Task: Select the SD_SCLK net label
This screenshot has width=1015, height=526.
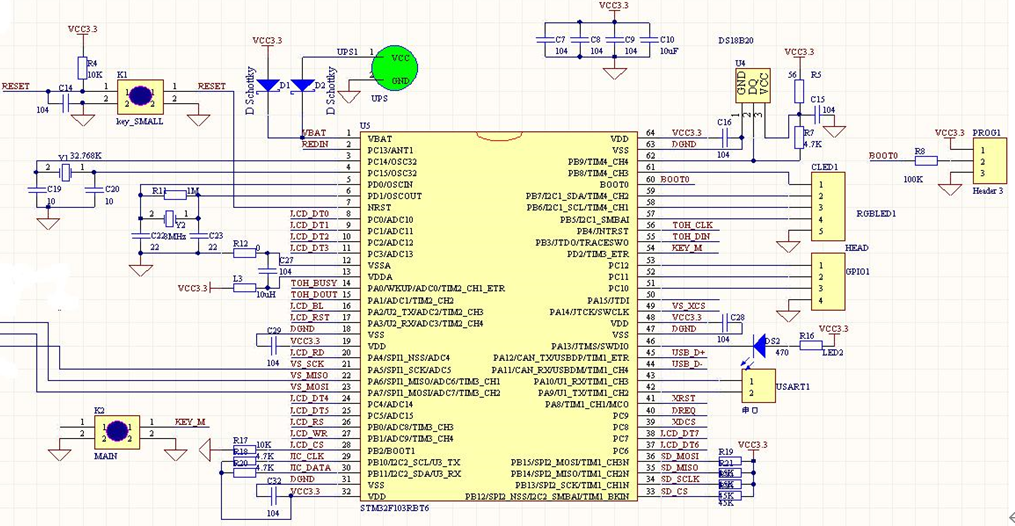Action: tap(680, 479)
